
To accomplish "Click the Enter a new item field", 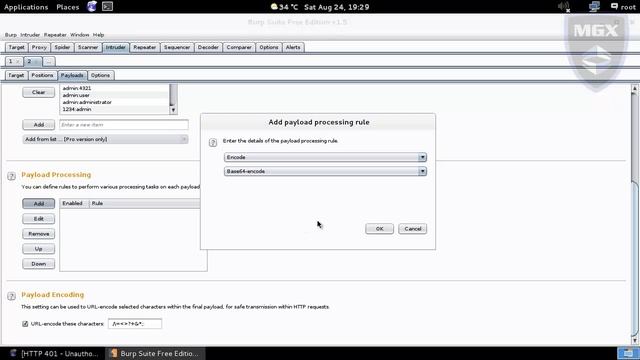I will (124, 124).
